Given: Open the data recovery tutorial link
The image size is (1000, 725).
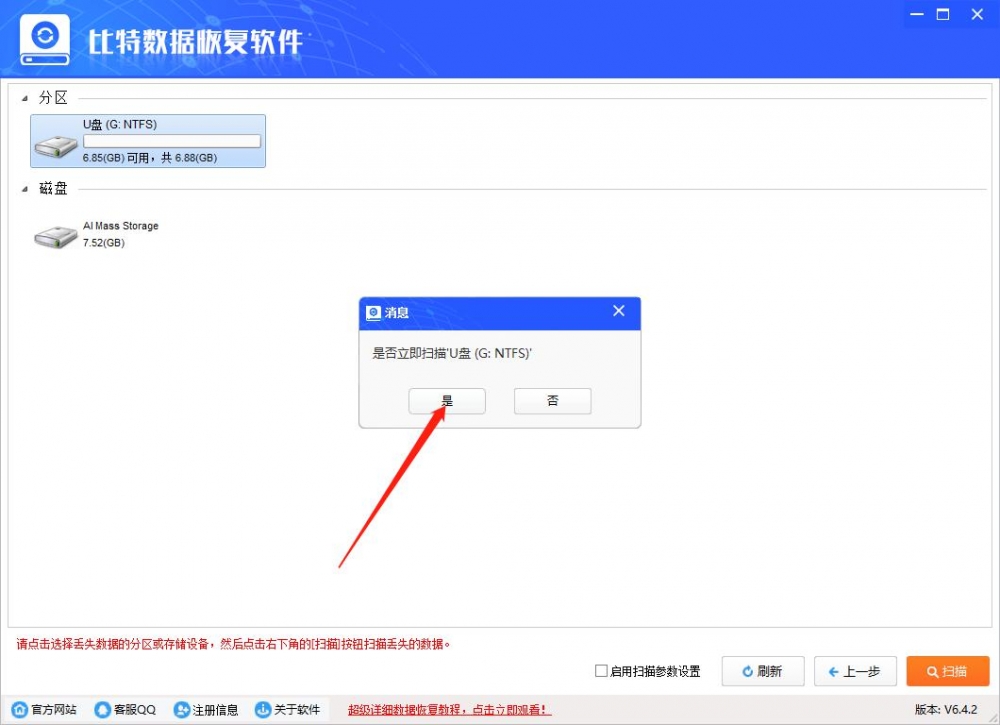Looking at the screenshot, I should [x=450, y=710].
